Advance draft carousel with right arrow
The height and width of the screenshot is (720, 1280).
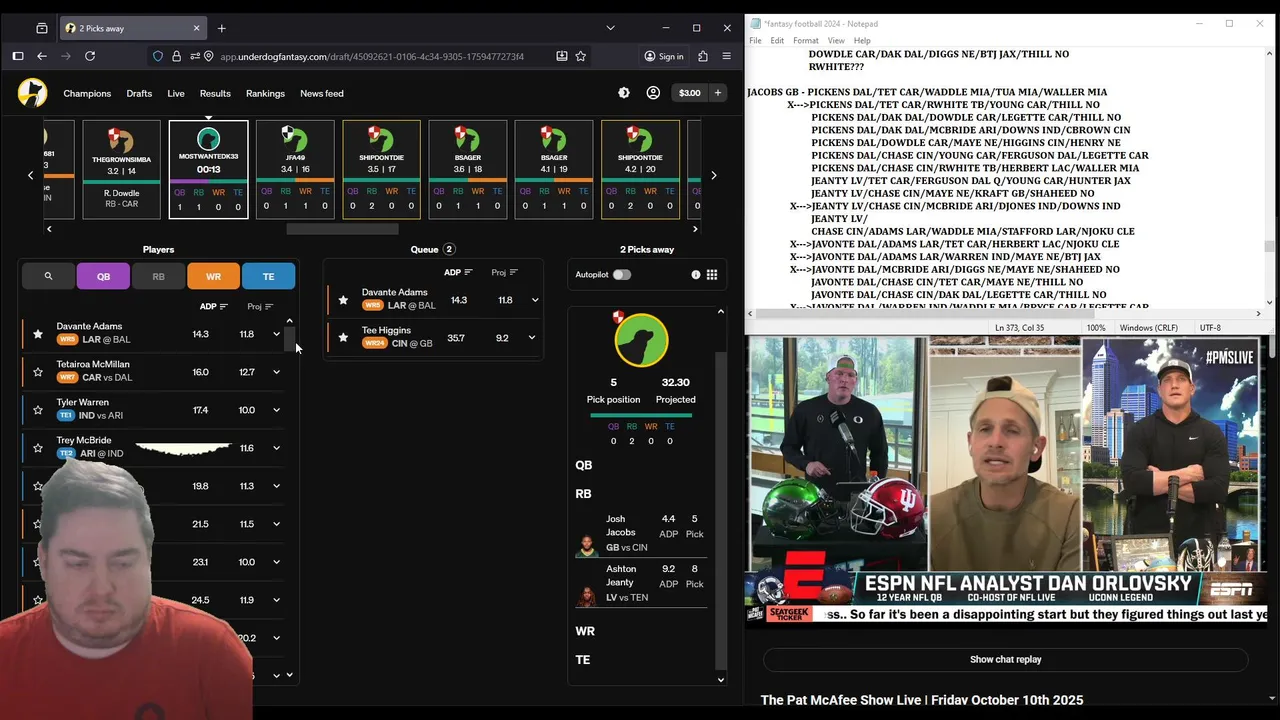[713, 175]
